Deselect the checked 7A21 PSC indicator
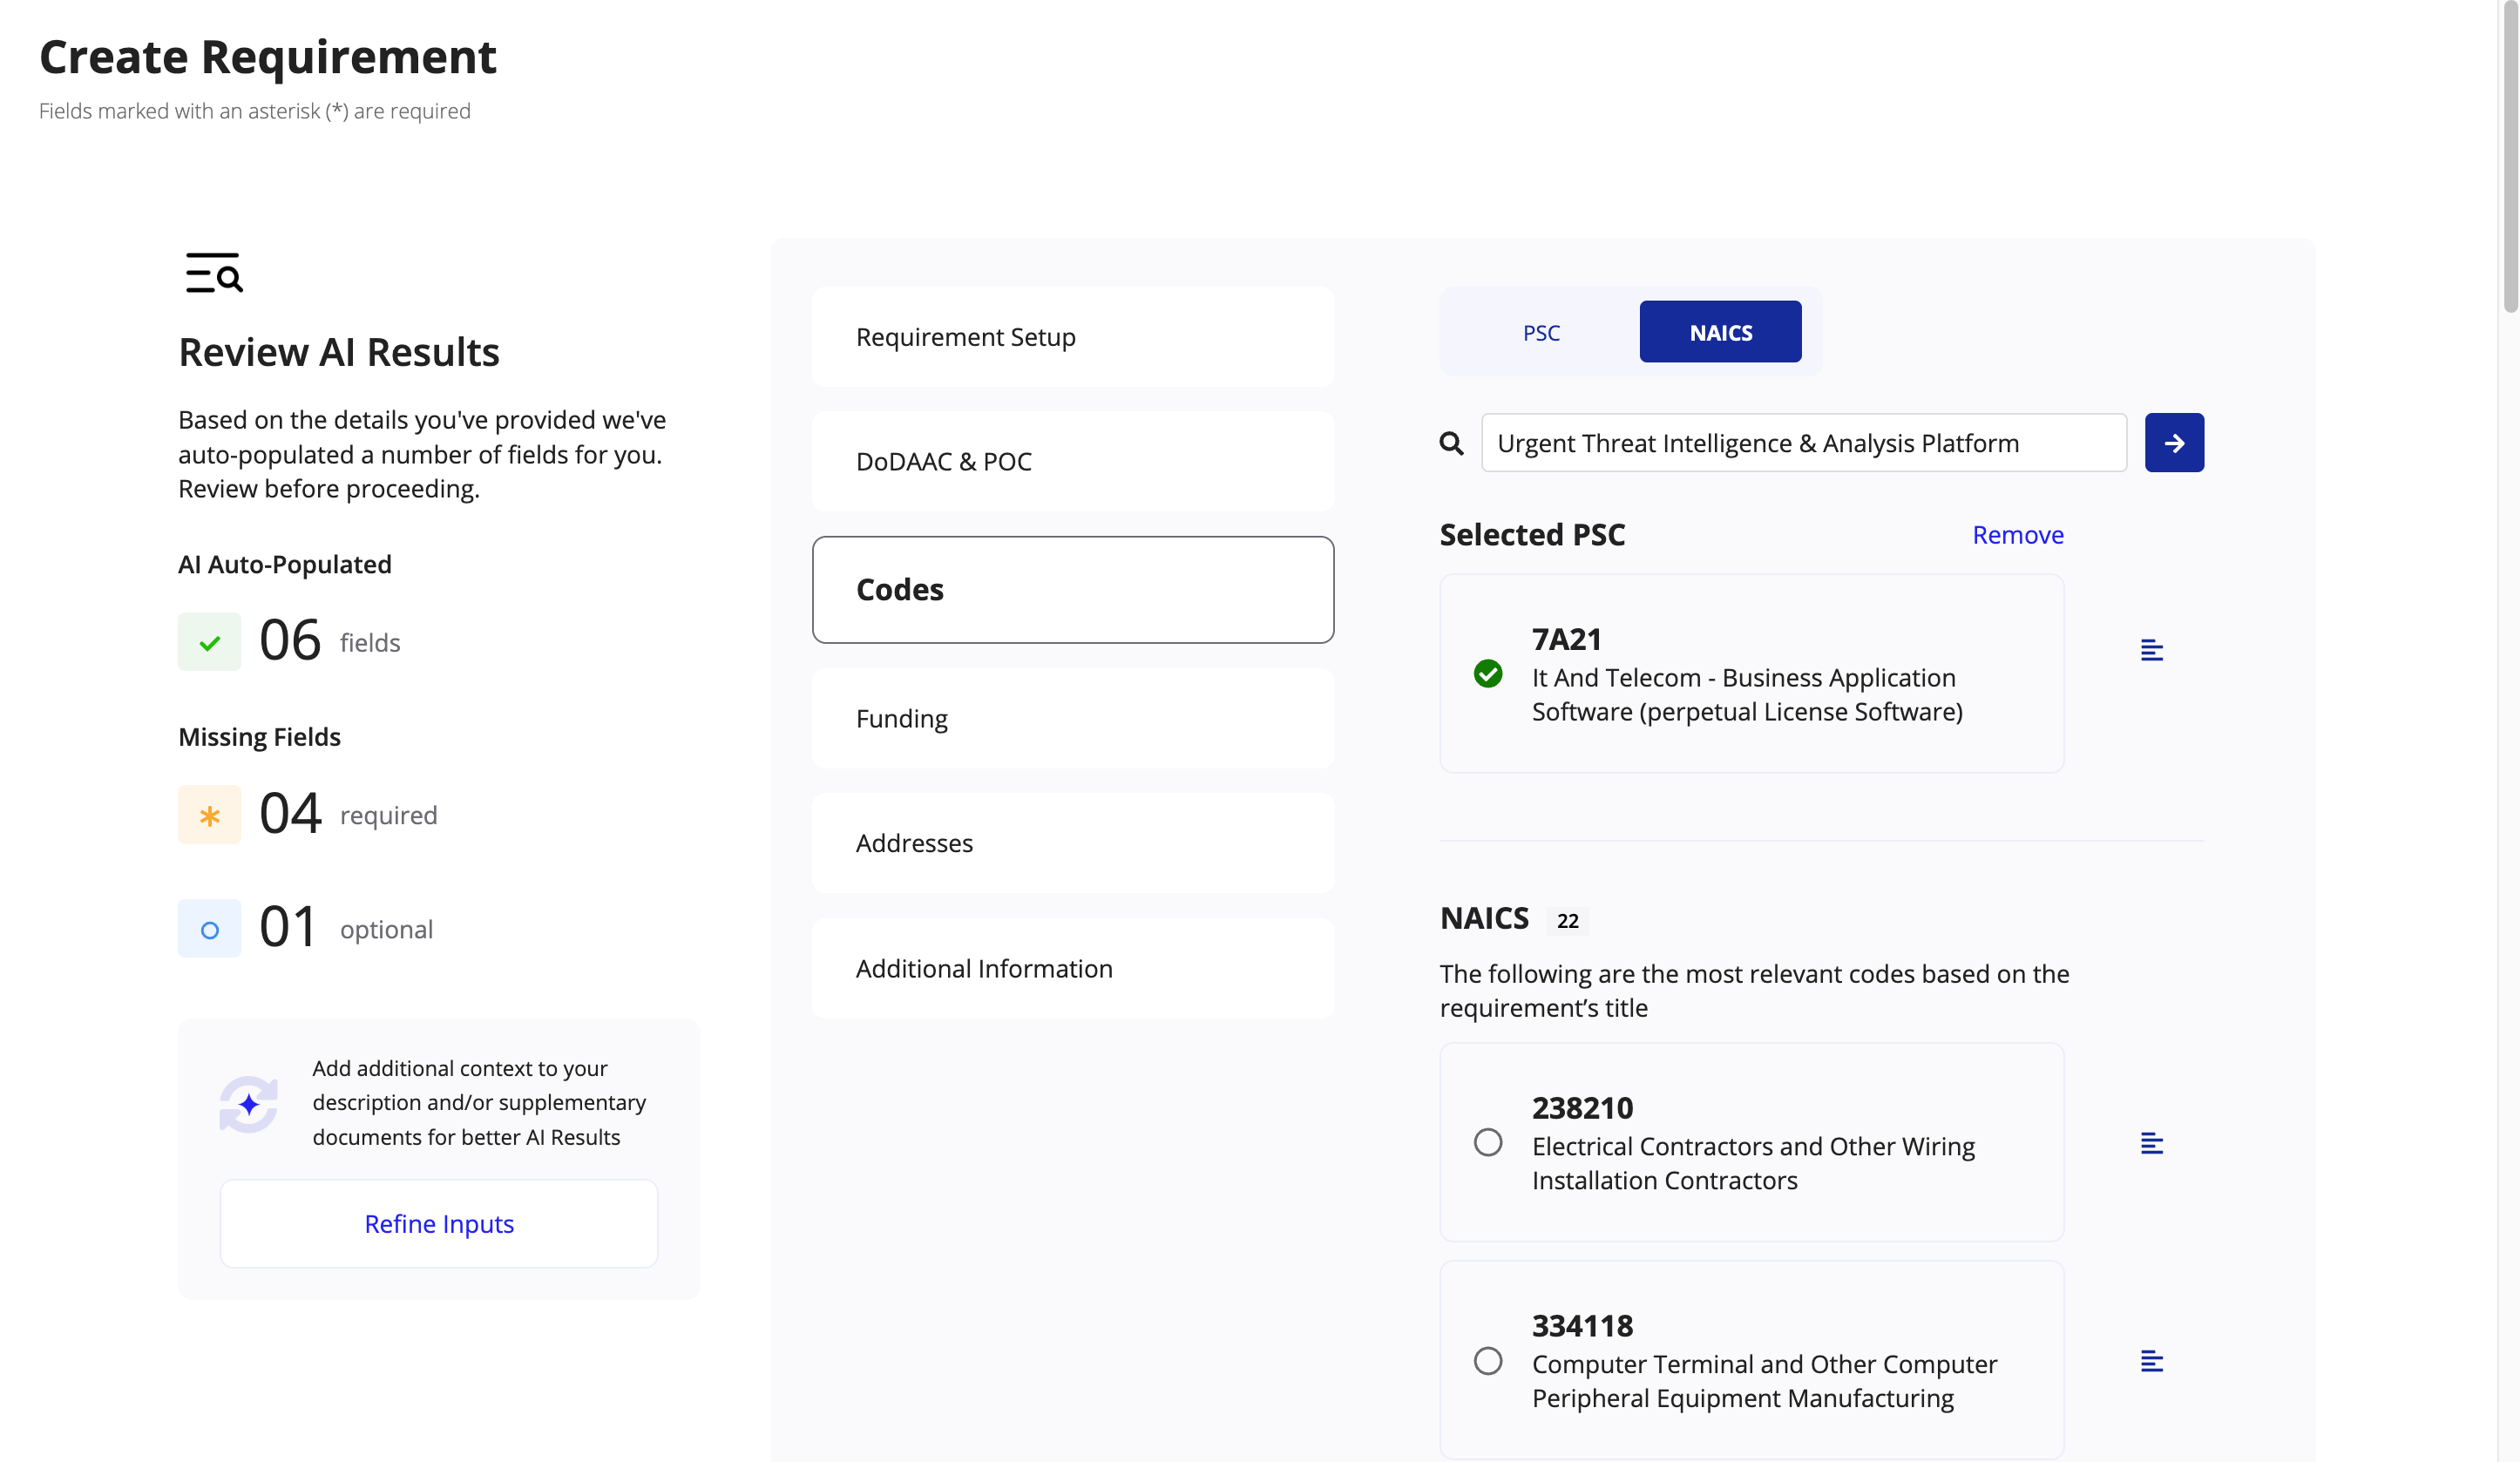 pyautogui.click(x=1488, y=674)
